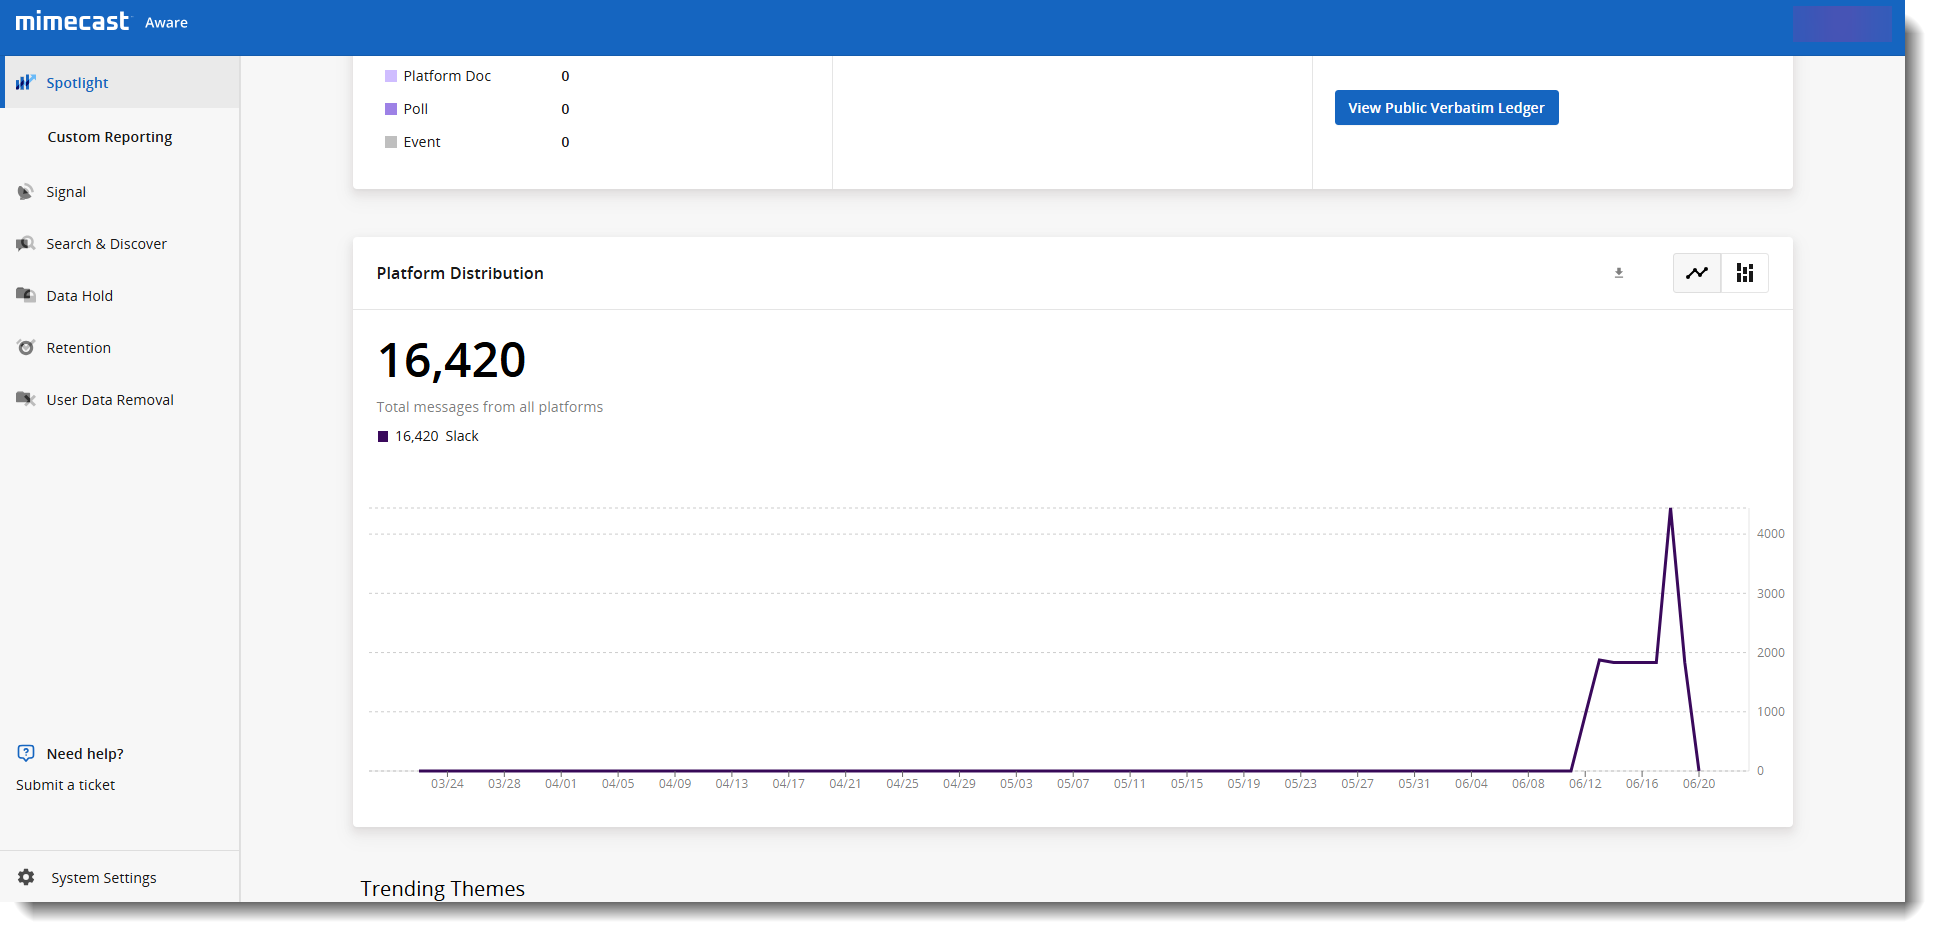Click the Need help? question icon

pos(26,753)
